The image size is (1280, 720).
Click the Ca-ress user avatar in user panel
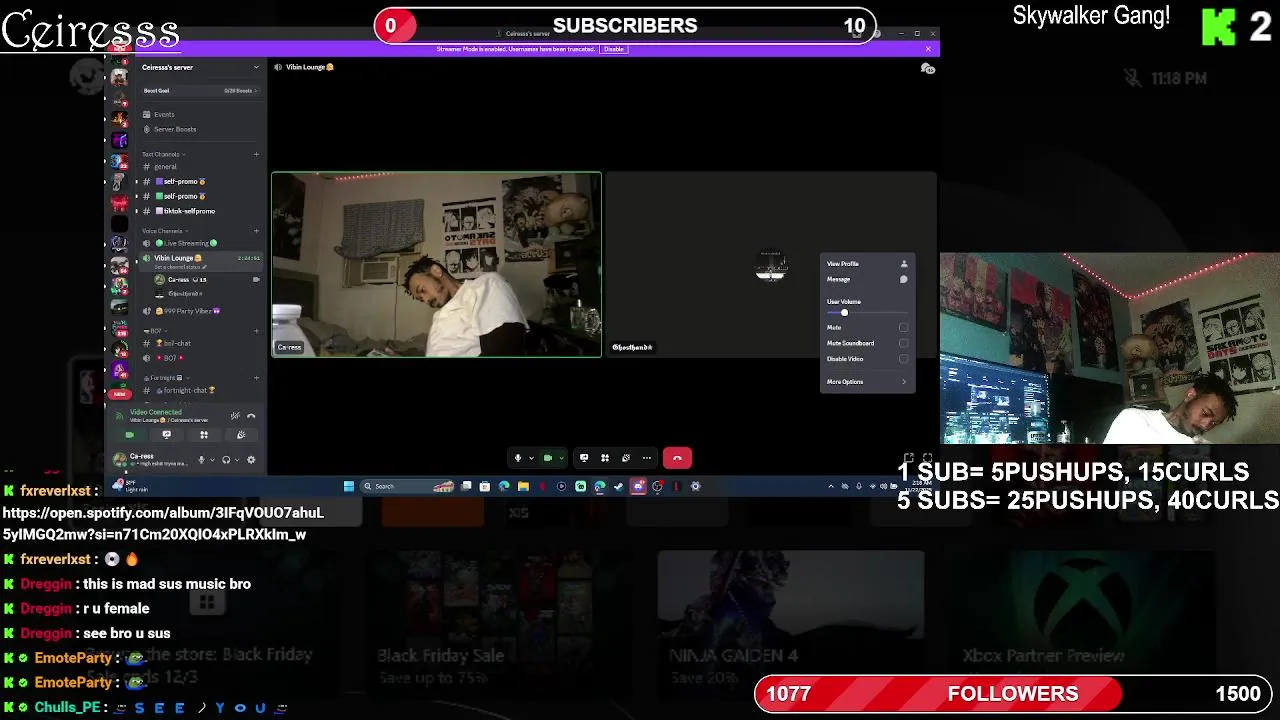[120, 459]
